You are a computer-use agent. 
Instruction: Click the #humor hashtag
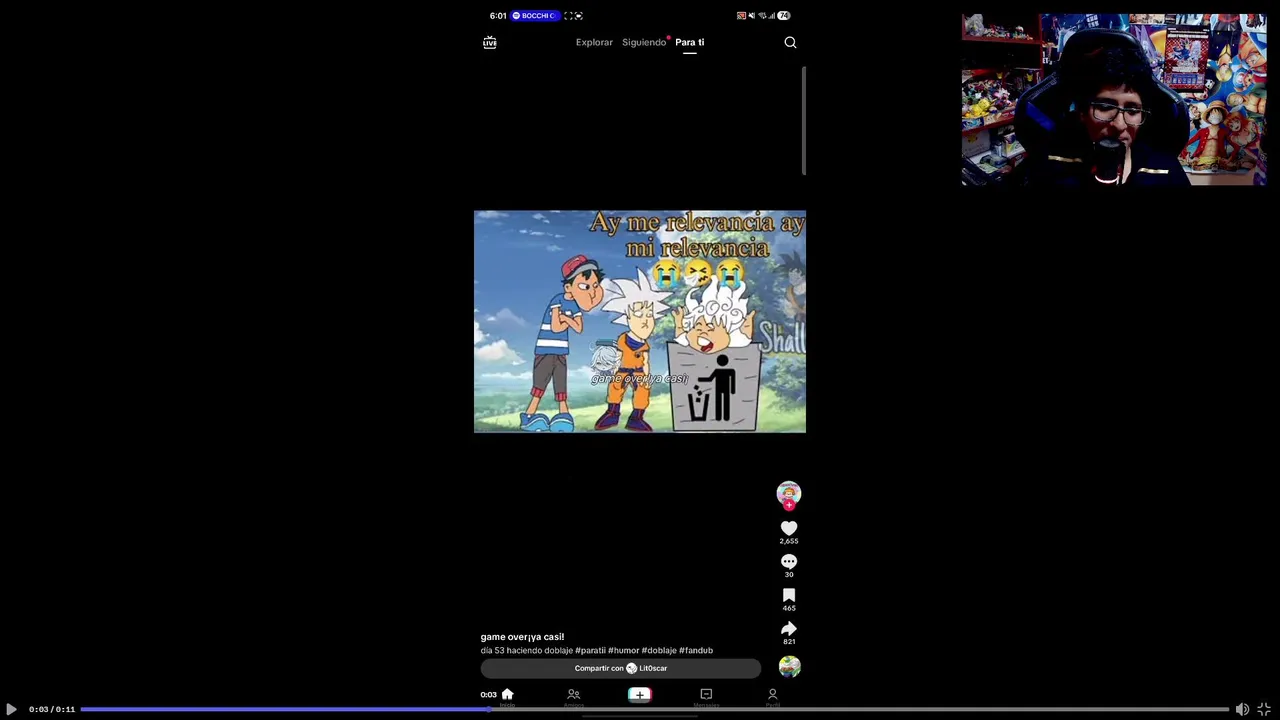(623, 650)
